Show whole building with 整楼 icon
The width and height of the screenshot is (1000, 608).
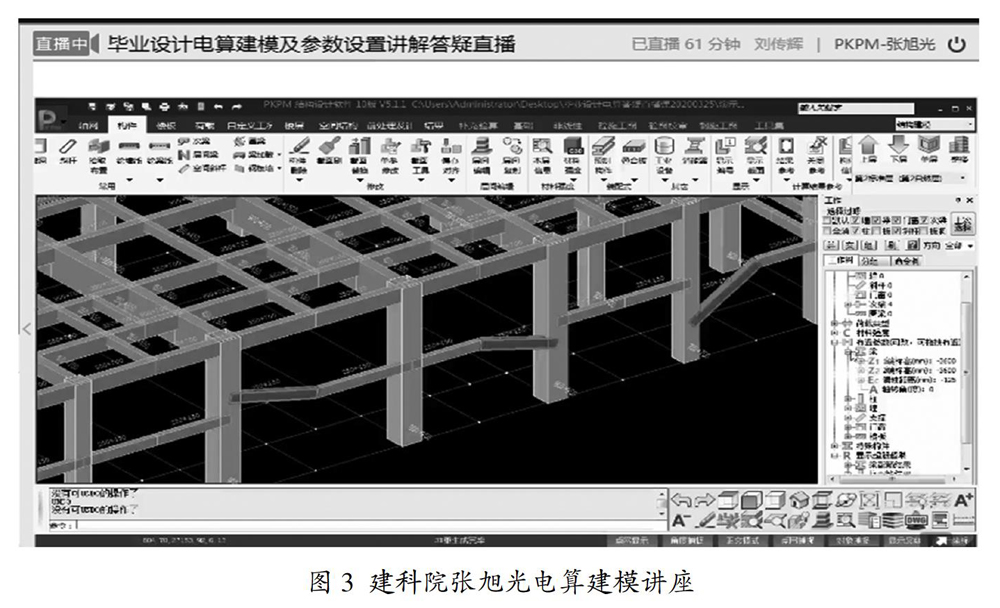959,149
